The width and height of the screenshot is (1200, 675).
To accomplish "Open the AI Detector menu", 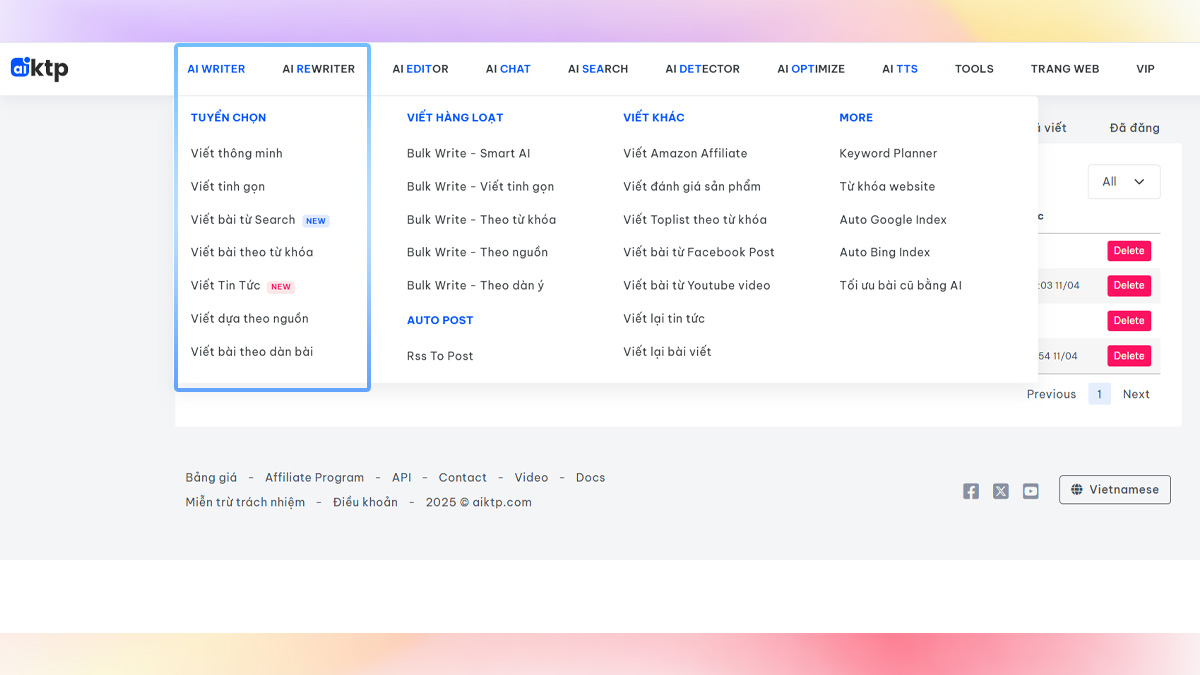I will coord(702,69).
